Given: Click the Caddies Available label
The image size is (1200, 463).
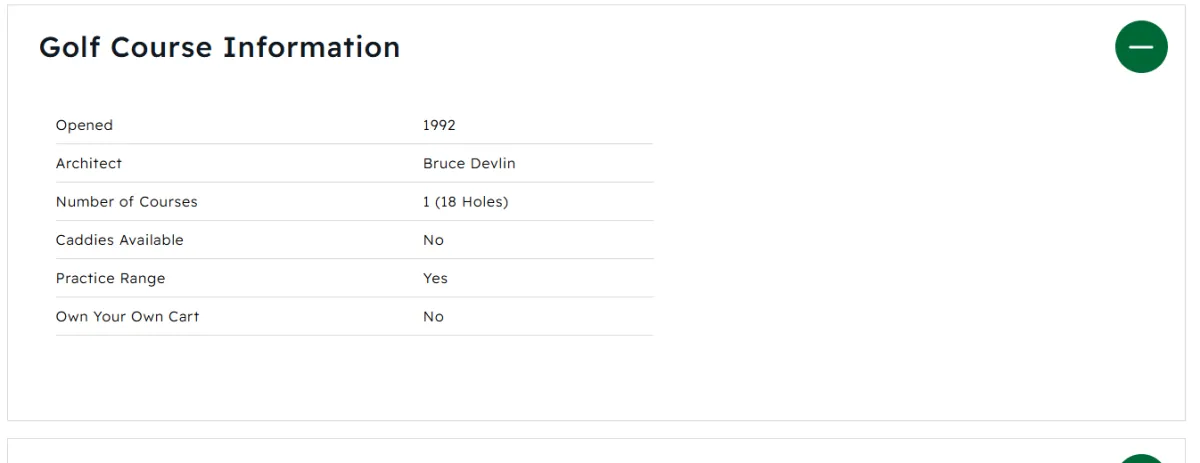Looking at the screenshot, I should pos(120,240).
